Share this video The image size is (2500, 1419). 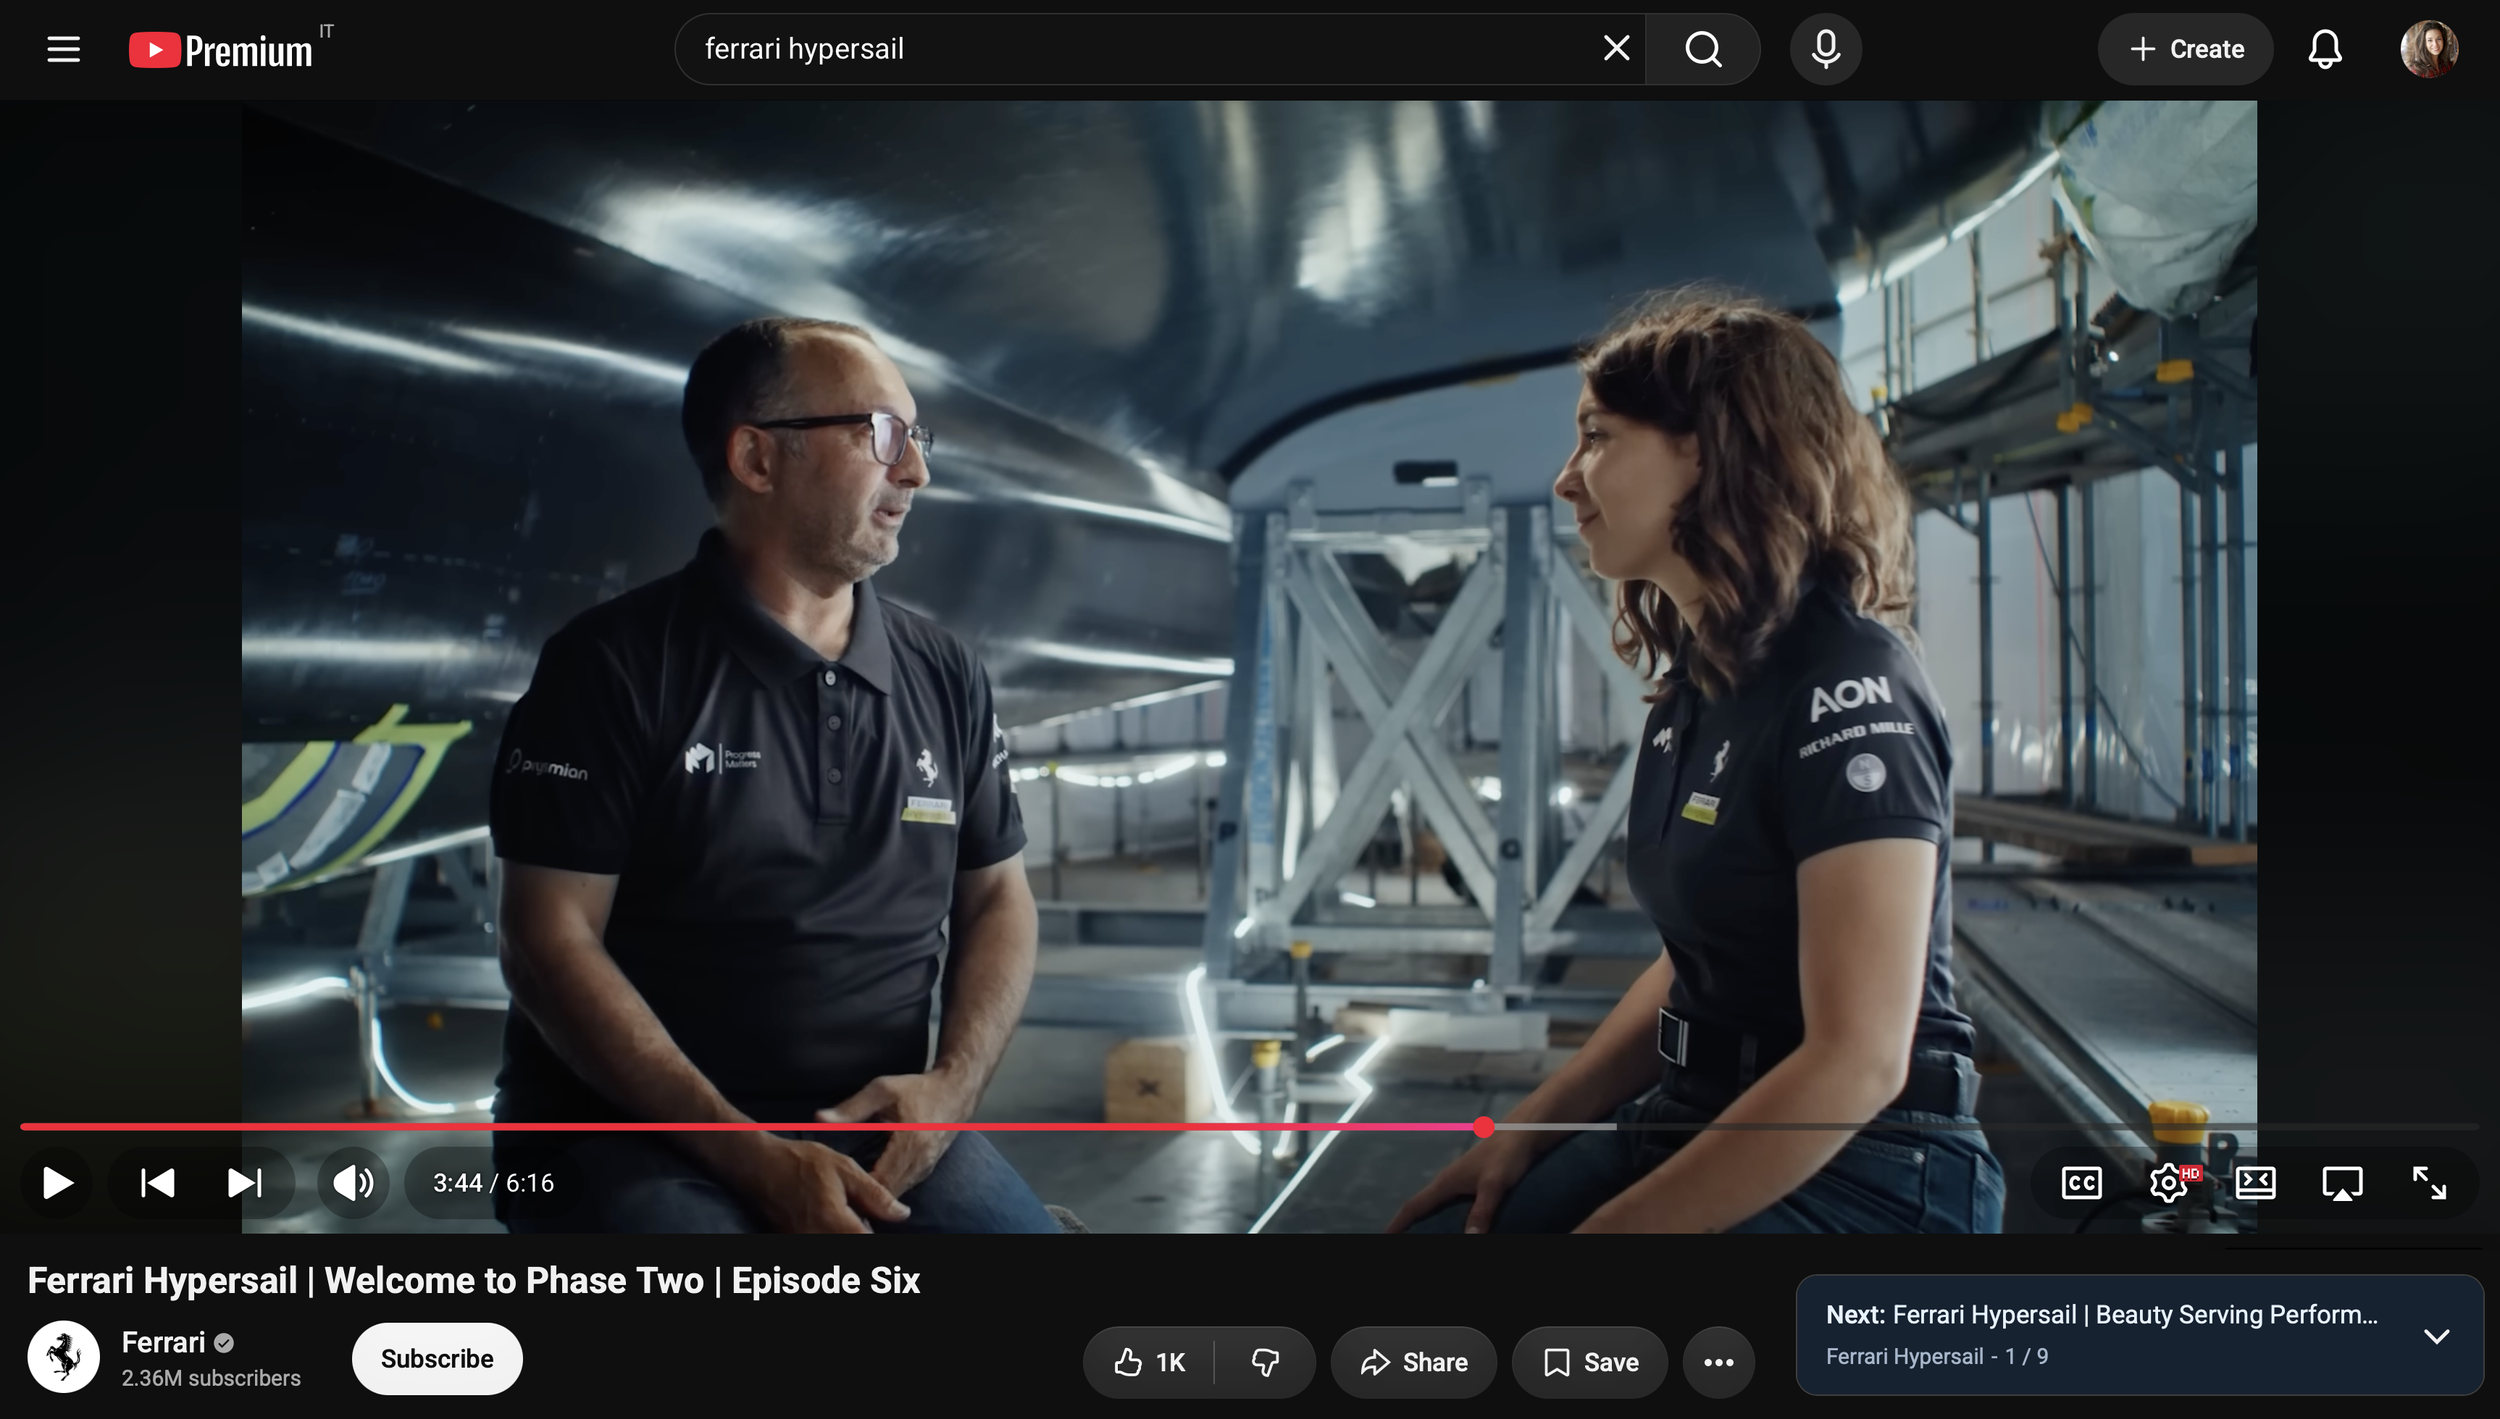point(1413,1362)
